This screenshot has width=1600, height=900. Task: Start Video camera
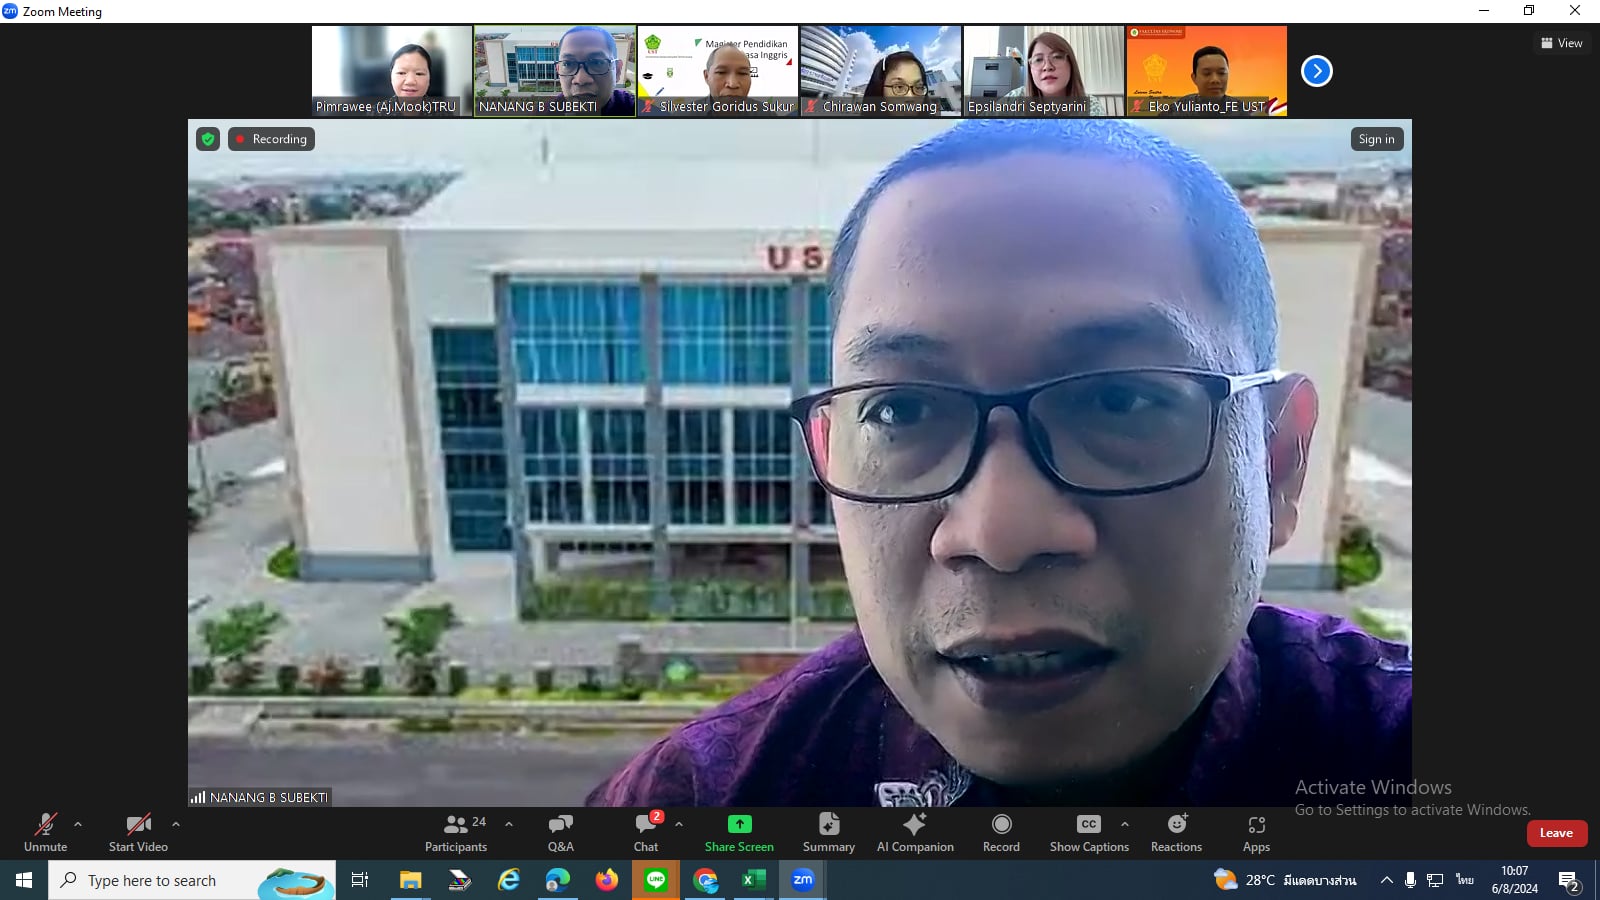pos(138,832)
